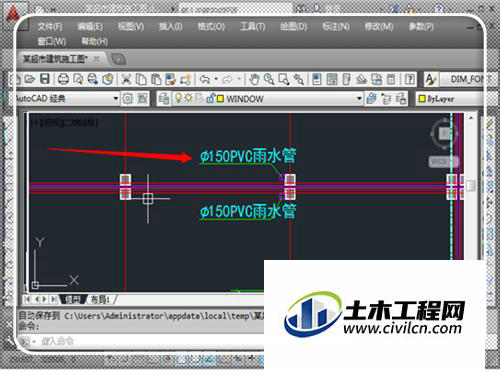The image size is (500, 370).
Task: Click ByLayer yellow color swatch
Action: 422,99
